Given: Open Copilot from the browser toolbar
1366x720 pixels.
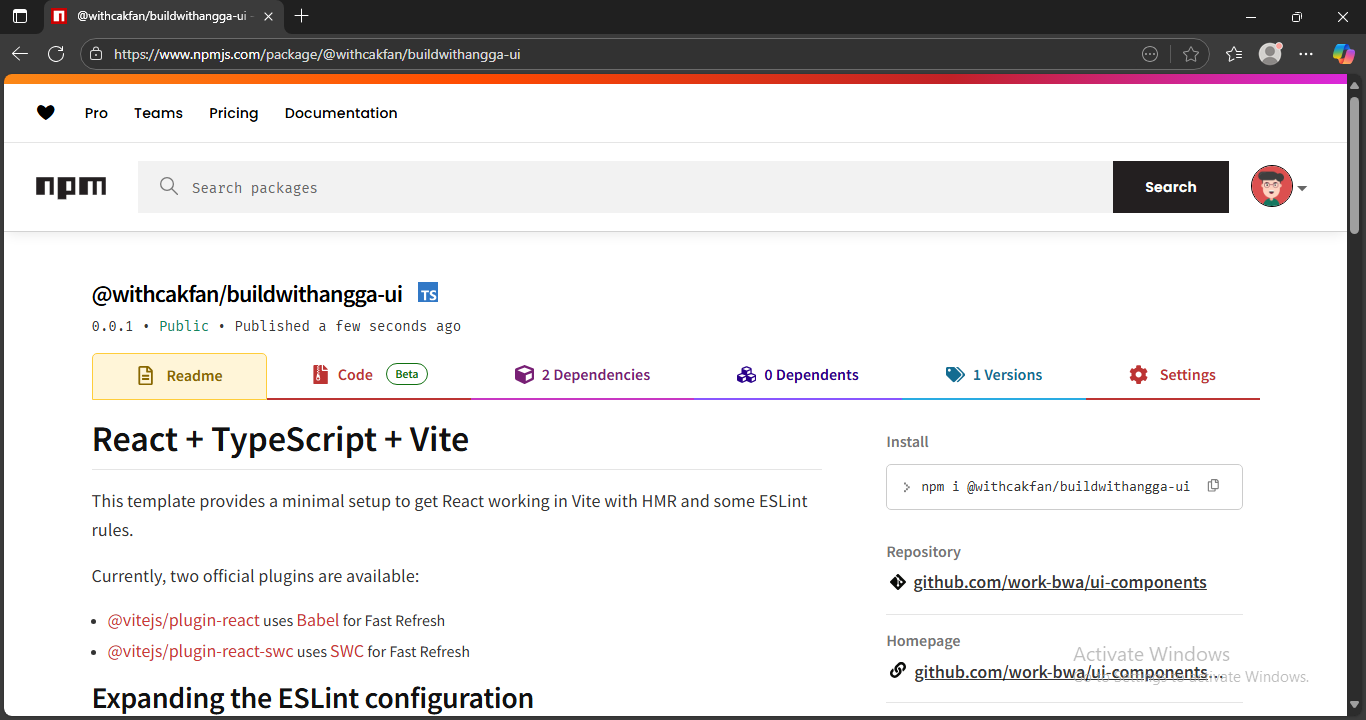Looking at the screenshot, I should [1343, 54].
